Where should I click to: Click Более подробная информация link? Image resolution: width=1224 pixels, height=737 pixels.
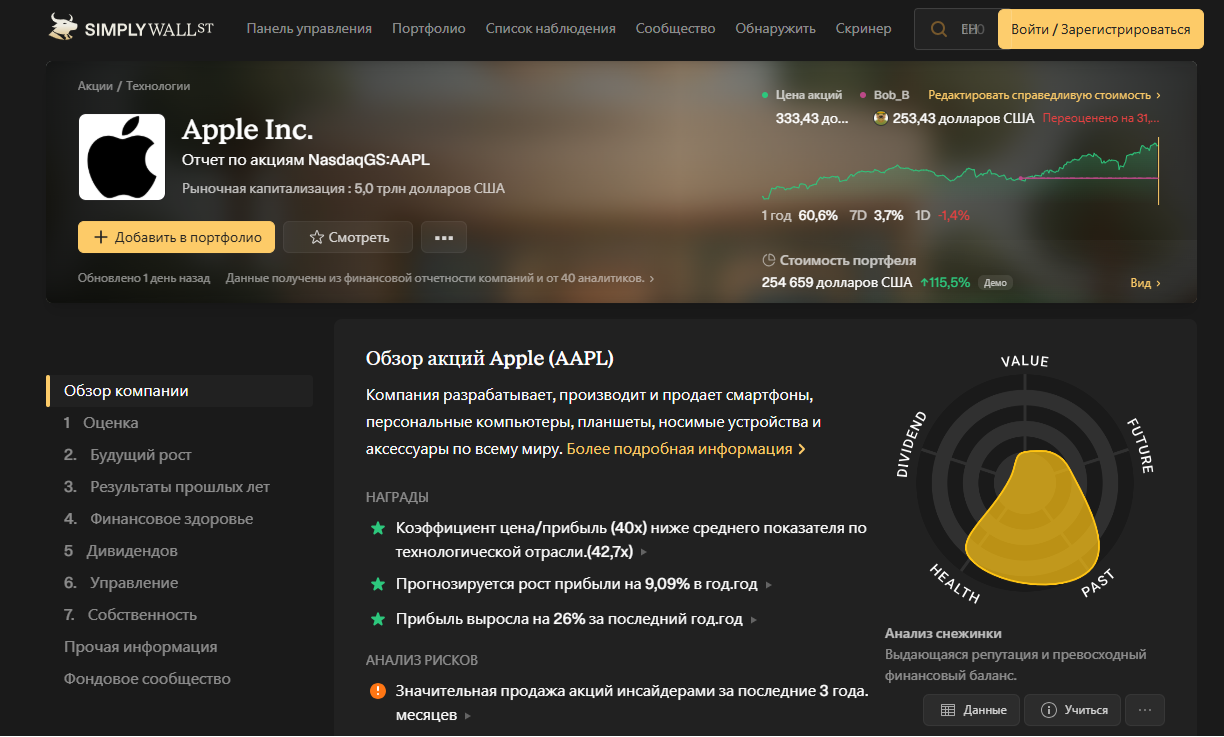tap(686, 449)
